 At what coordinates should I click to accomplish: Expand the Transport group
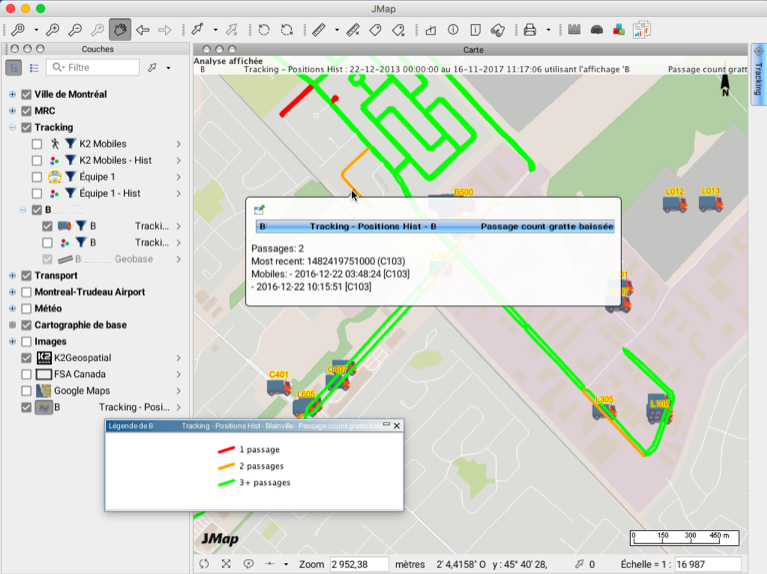click(x=12, y=276)
